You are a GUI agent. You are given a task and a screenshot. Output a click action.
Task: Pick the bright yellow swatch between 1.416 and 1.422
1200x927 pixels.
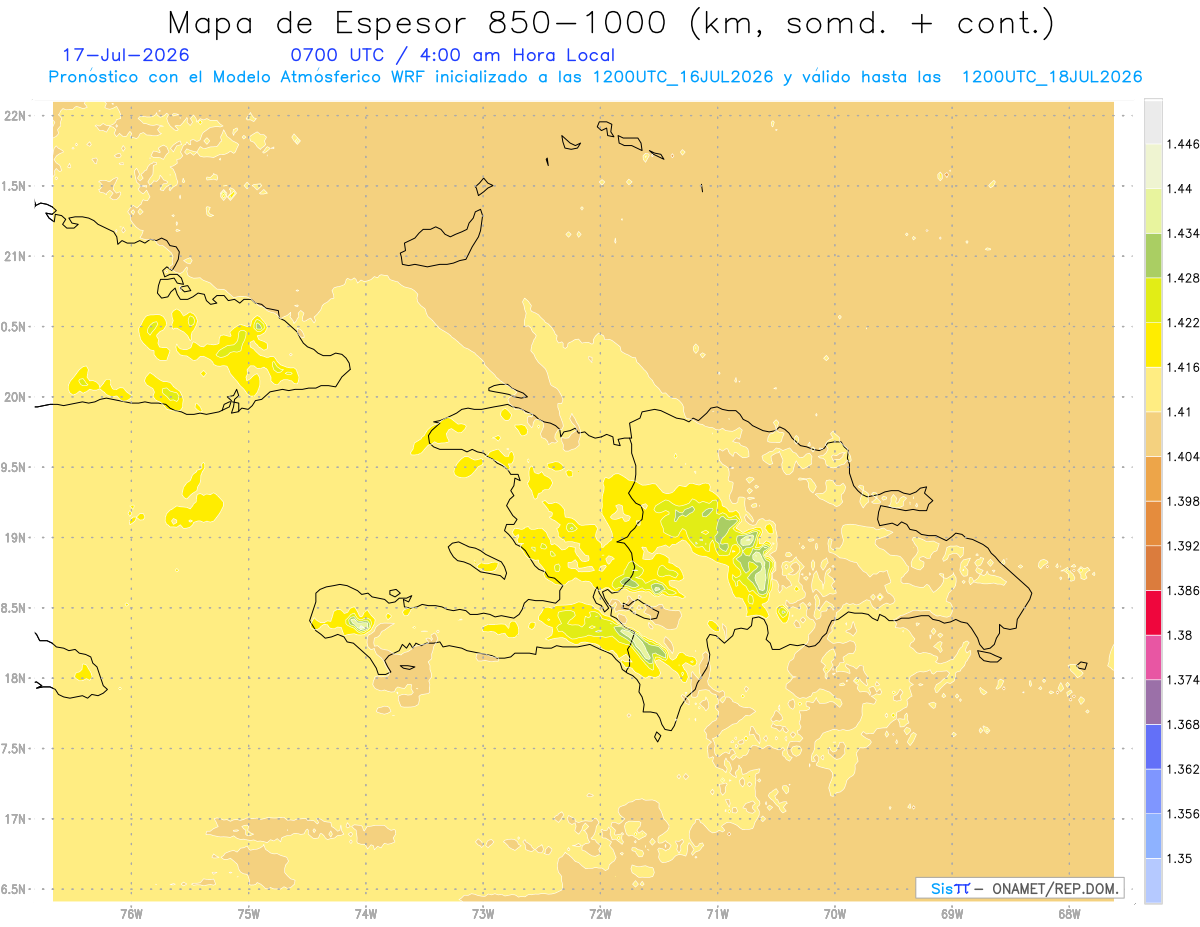pyautogui.click(x=1153, y=345)
